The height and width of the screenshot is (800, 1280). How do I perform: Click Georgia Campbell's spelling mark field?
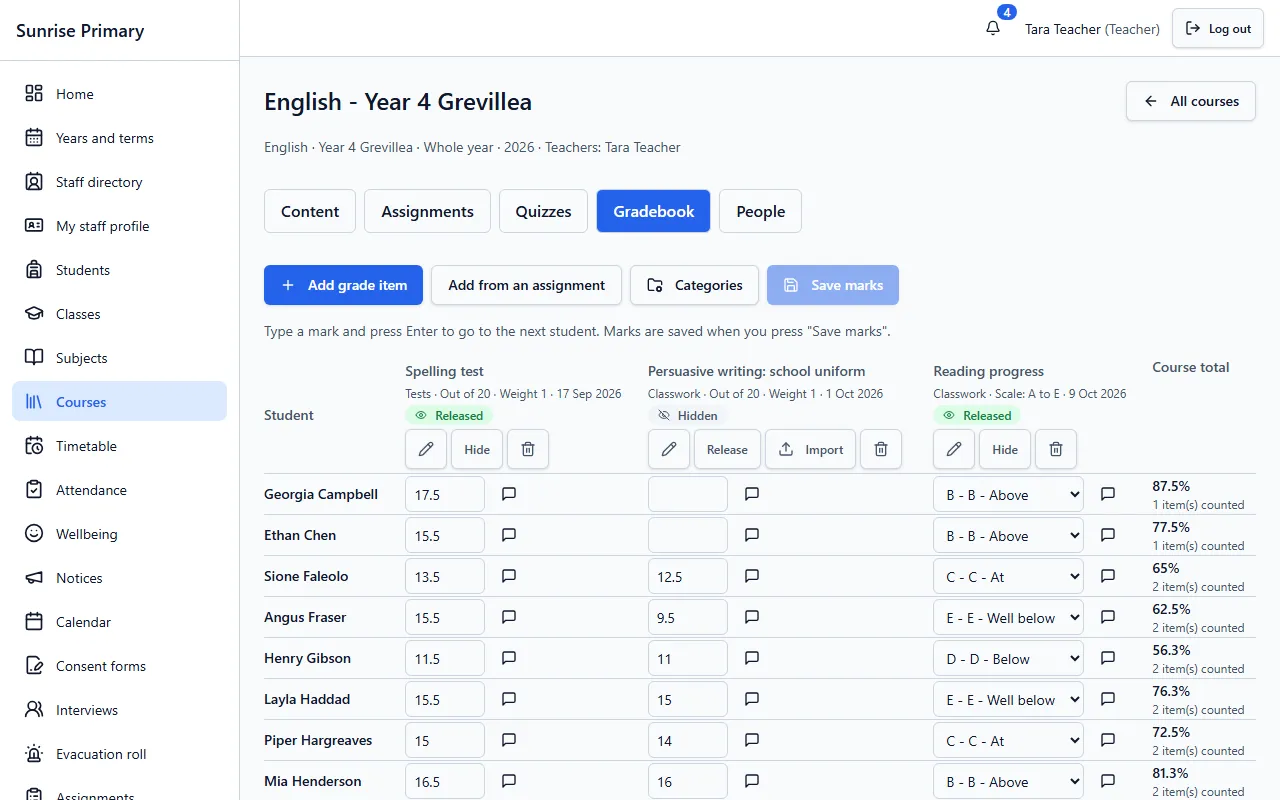point(445,494)
